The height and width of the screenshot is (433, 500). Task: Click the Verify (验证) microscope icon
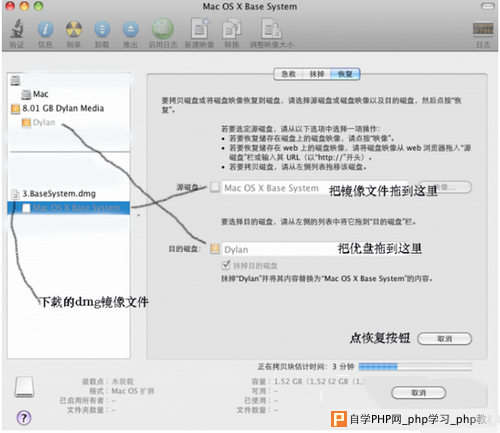point(17,29)
